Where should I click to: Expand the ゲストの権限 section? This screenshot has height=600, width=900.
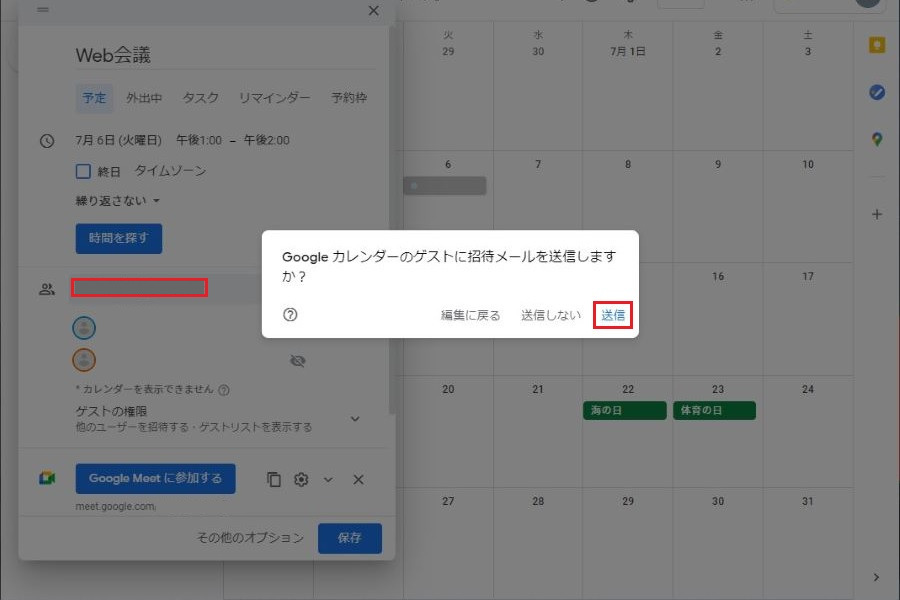pyautogui.click(x=354, y=419)
